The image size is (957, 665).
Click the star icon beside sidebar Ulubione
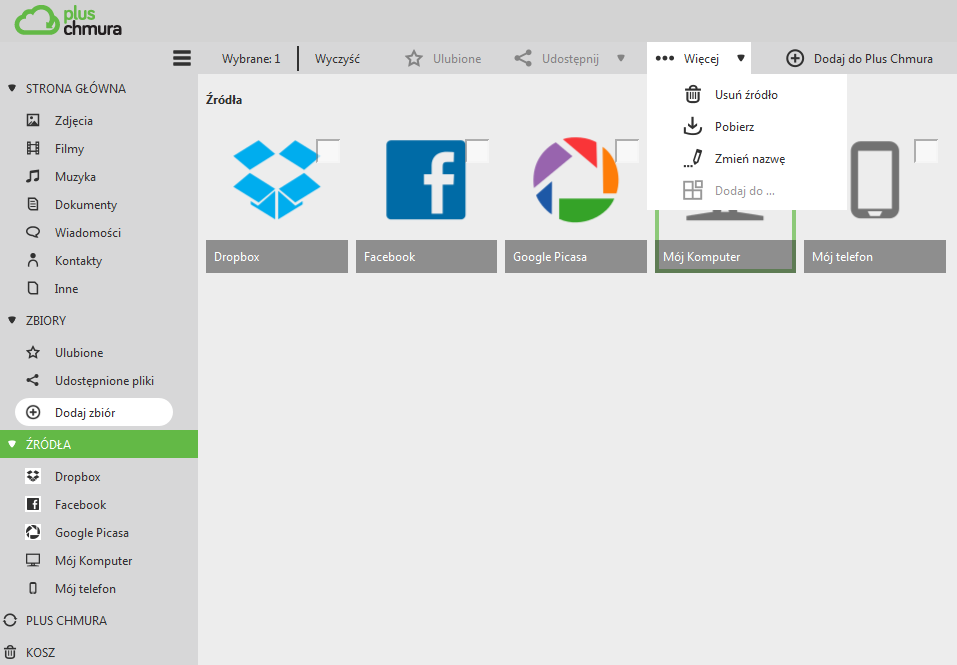[x=33, y=353]
